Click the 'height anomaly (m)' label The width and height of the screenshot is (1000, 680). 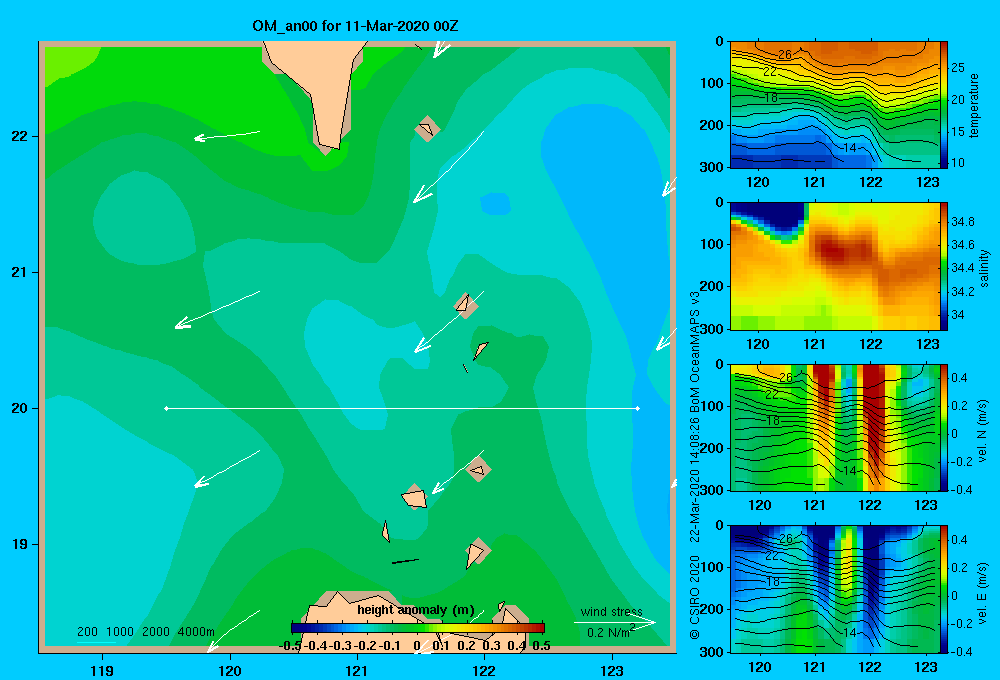click(416, 610)
